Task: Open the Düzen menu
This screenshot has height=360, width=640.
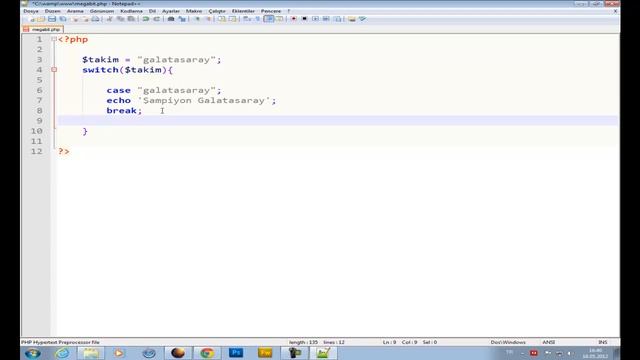Action: 53,11
